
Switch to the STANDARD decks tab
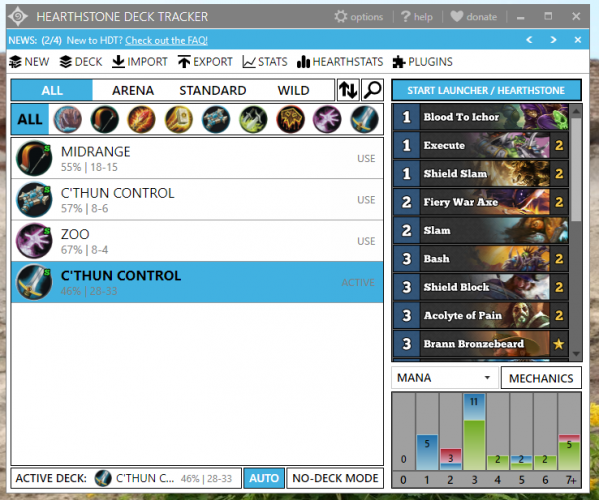[213, 91]
